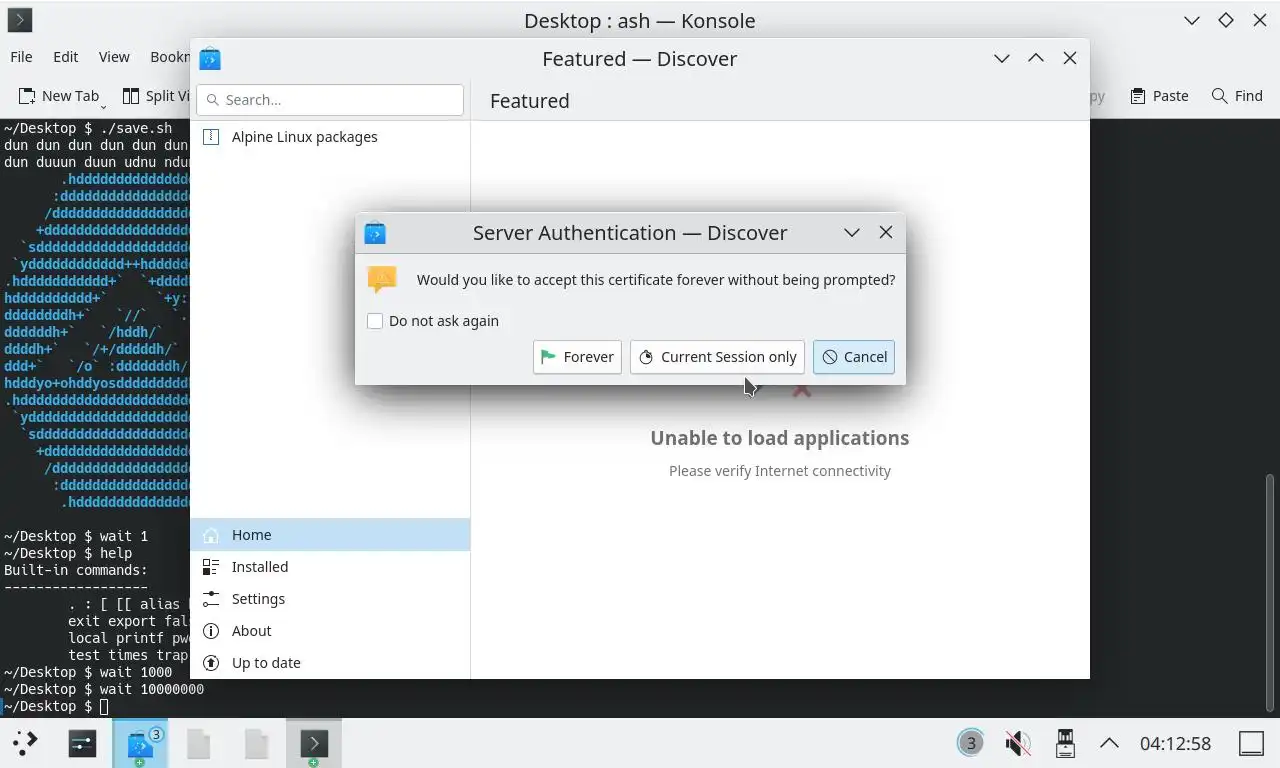Click the Up to date arrow icon

point(211,663)
